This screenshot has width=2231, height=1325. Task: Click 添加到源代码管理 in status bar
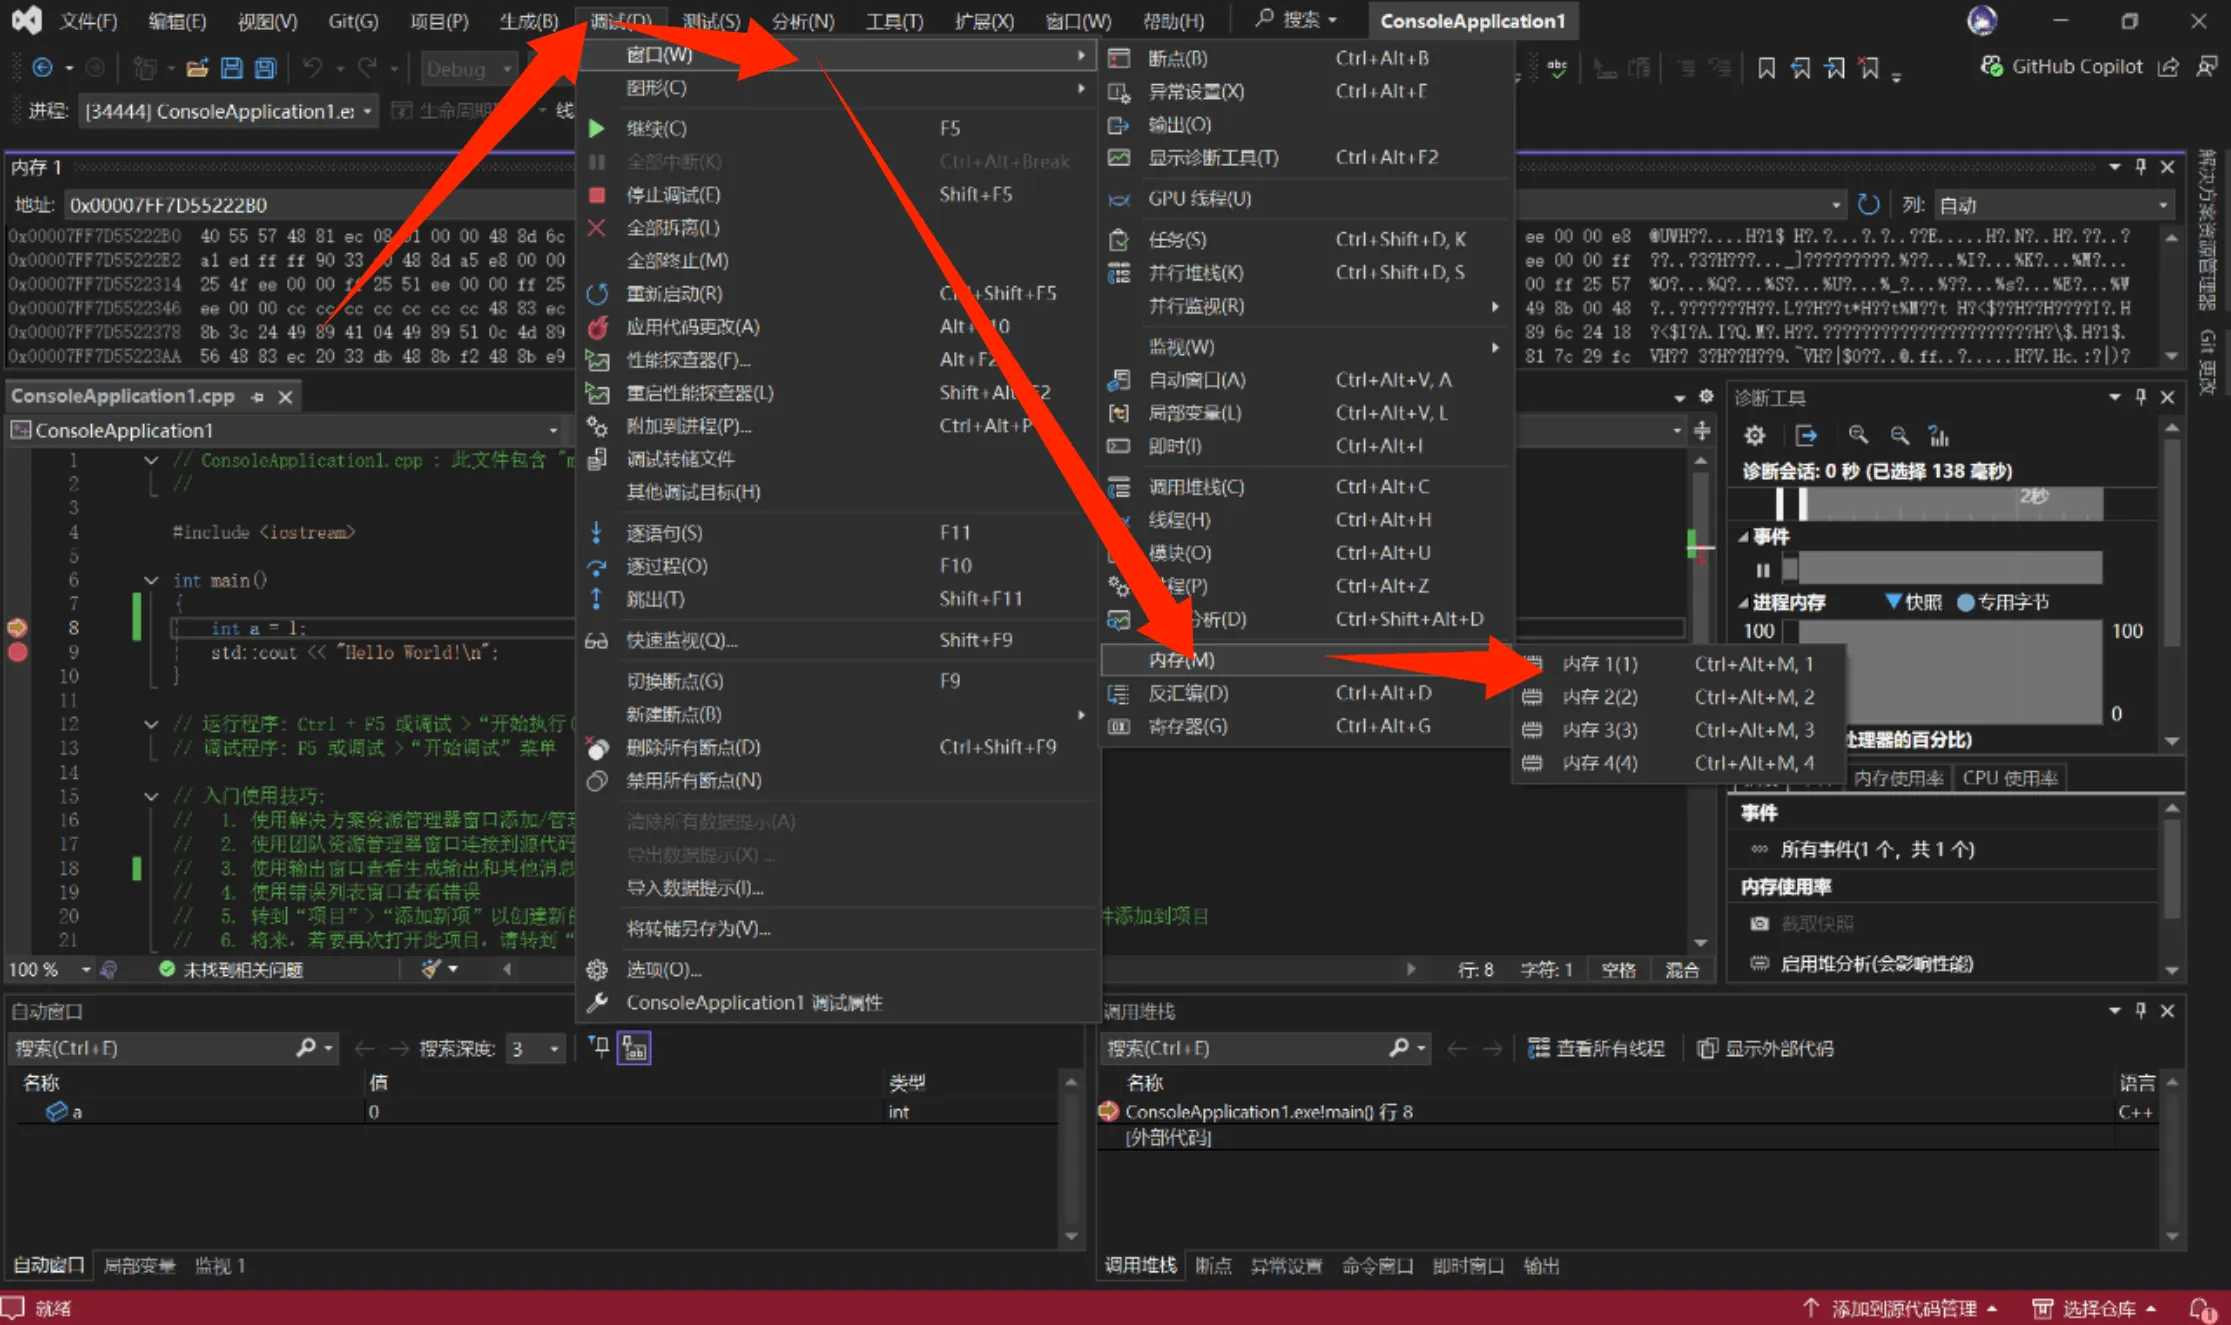[x=1902, y=1309]
